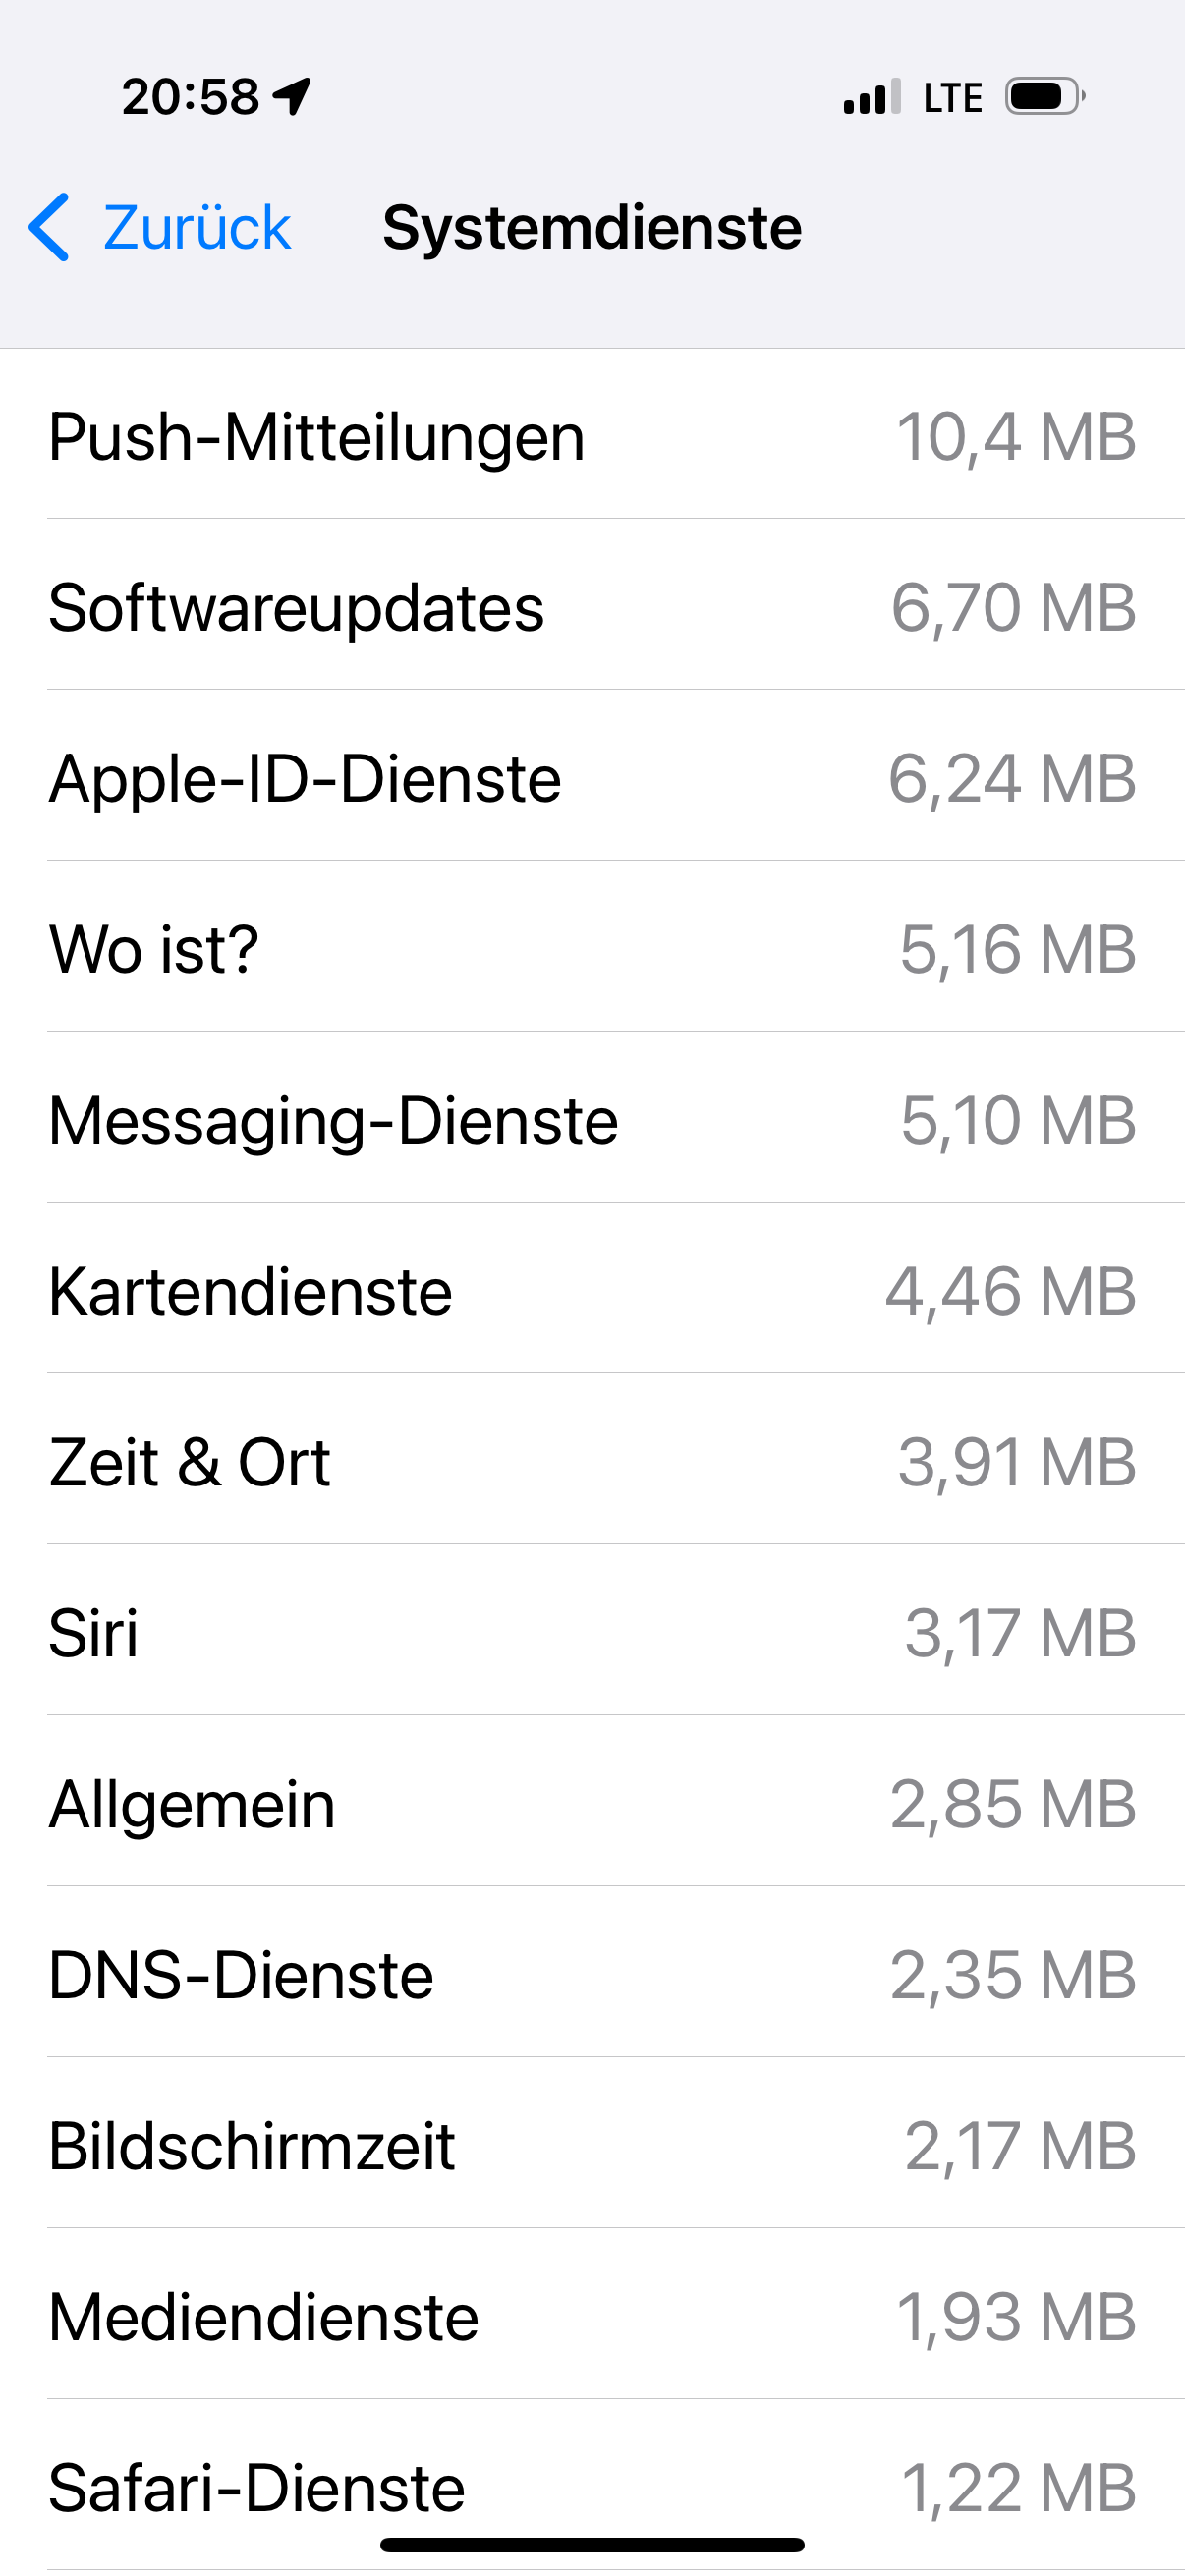Choose the Wo ist? entry

(592, 949)
